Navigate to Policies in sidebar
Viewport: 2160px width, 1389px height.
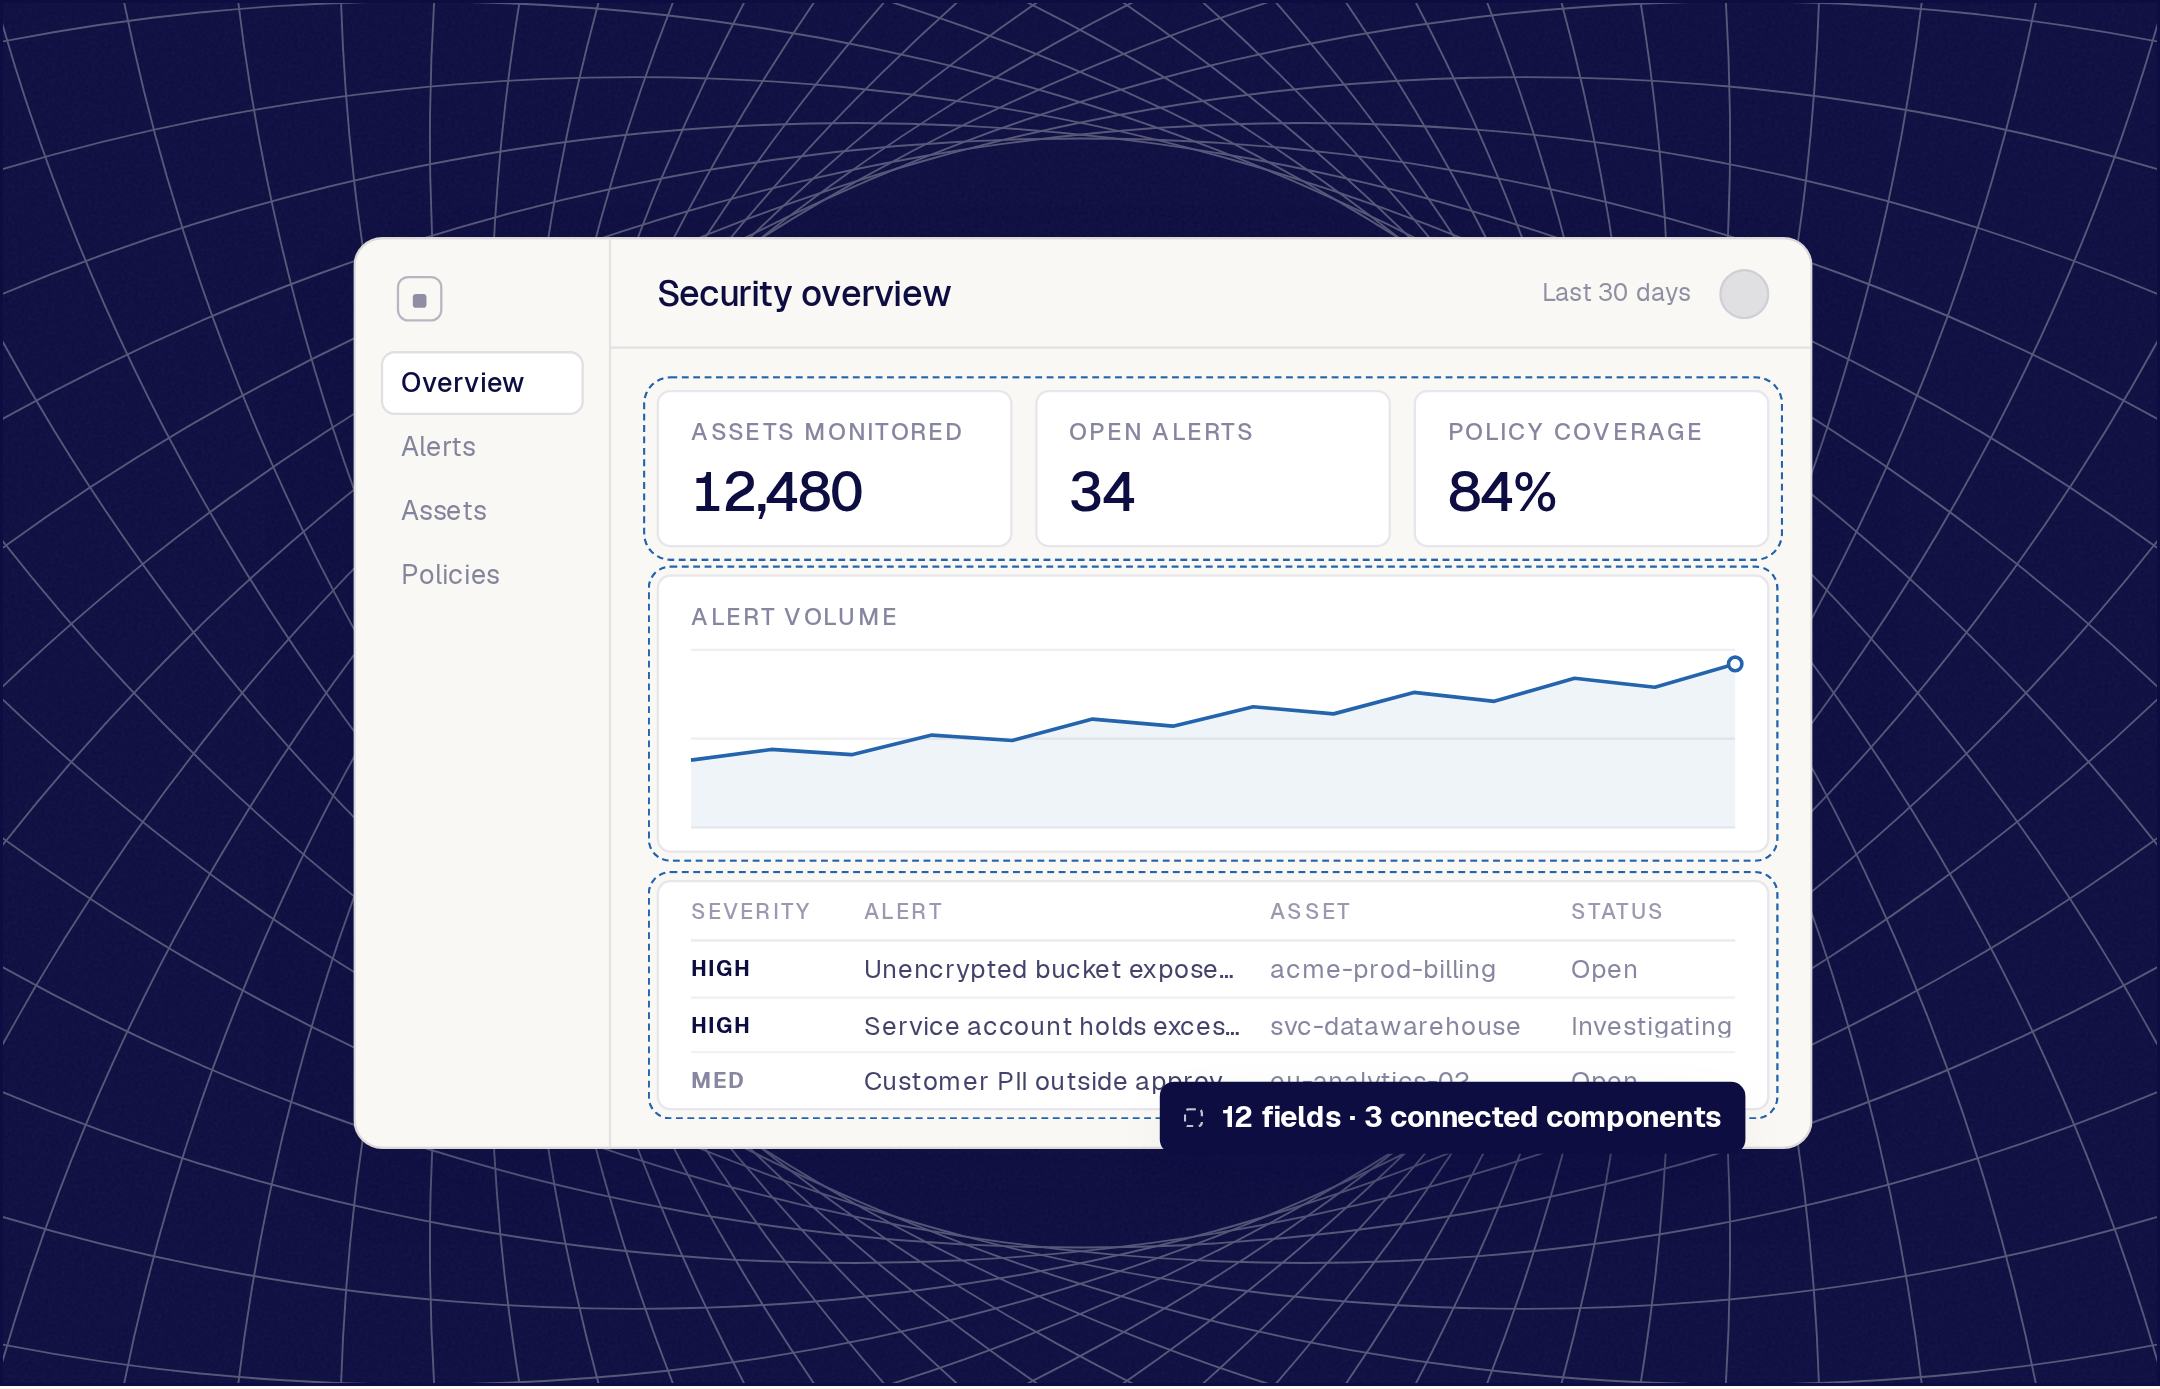(450, 575)
